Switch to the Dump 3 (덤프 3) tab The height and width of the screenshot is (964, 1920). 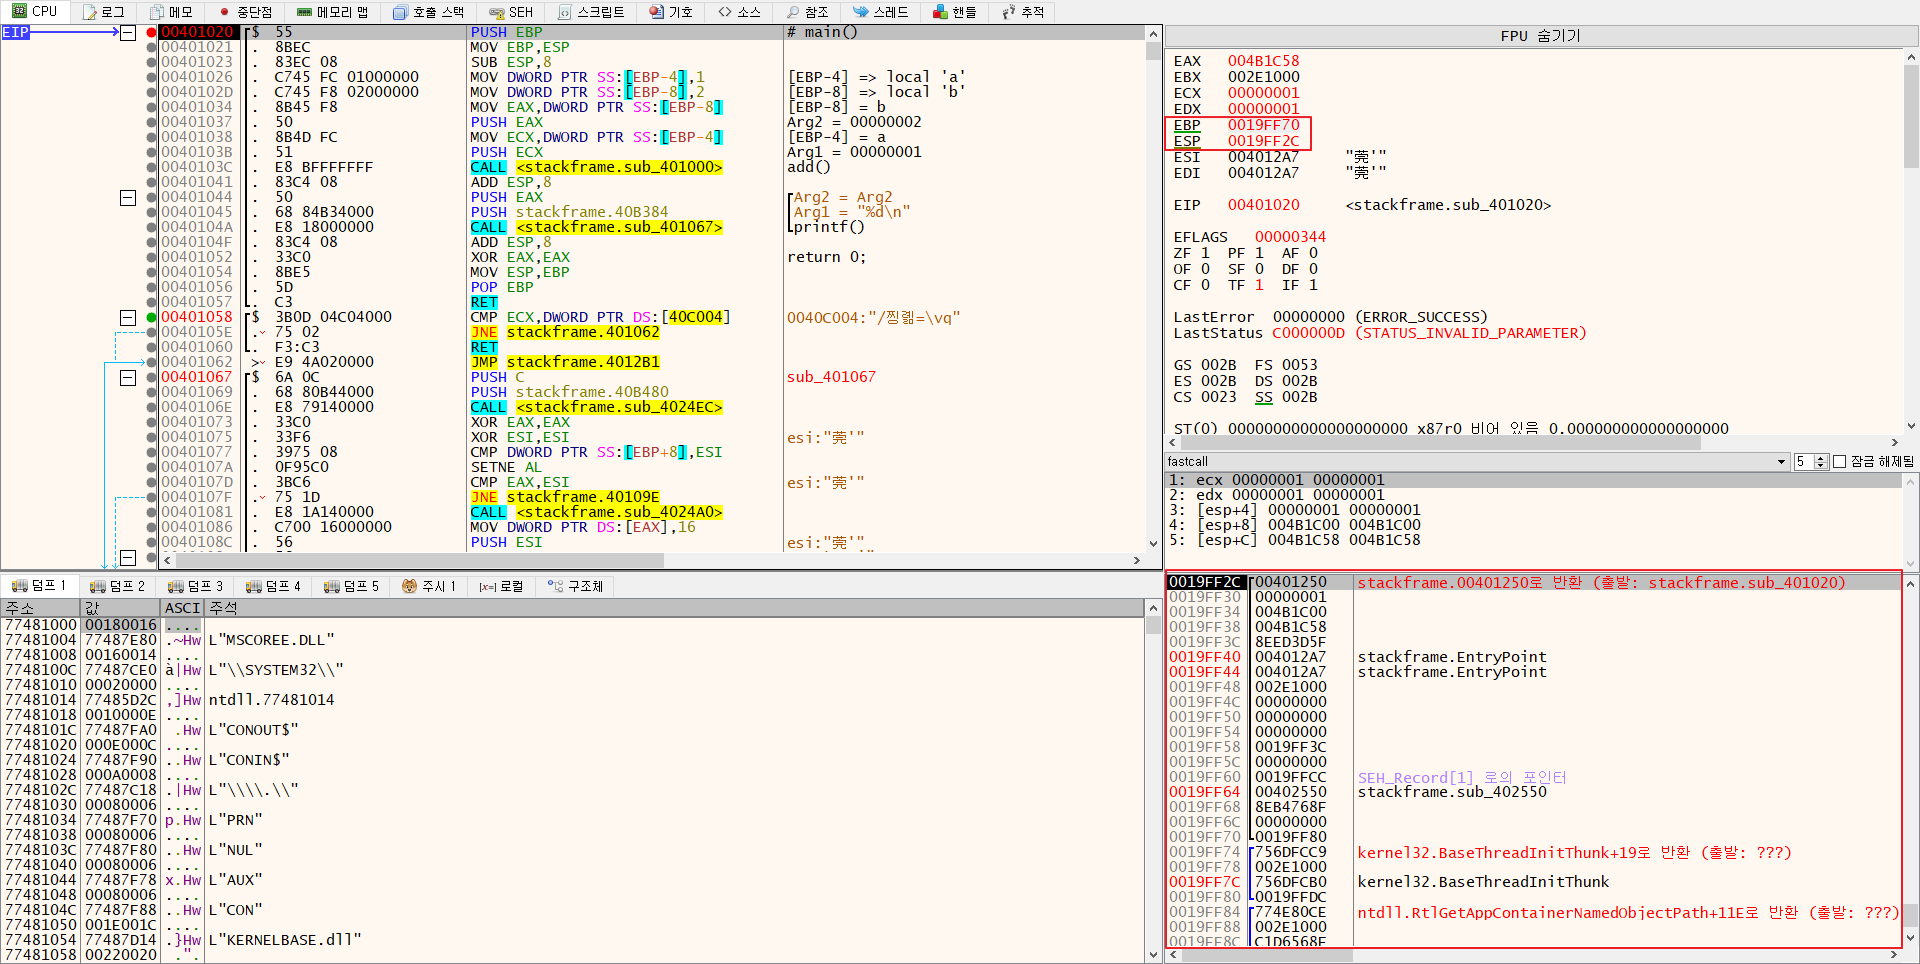click(x=195, y=586)
